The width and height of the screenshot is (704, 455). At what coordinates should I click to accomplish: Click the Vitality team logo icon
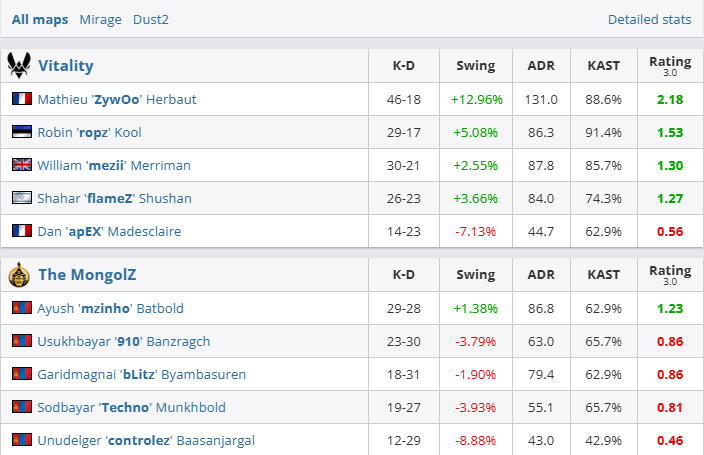click(x=19, y=65)
